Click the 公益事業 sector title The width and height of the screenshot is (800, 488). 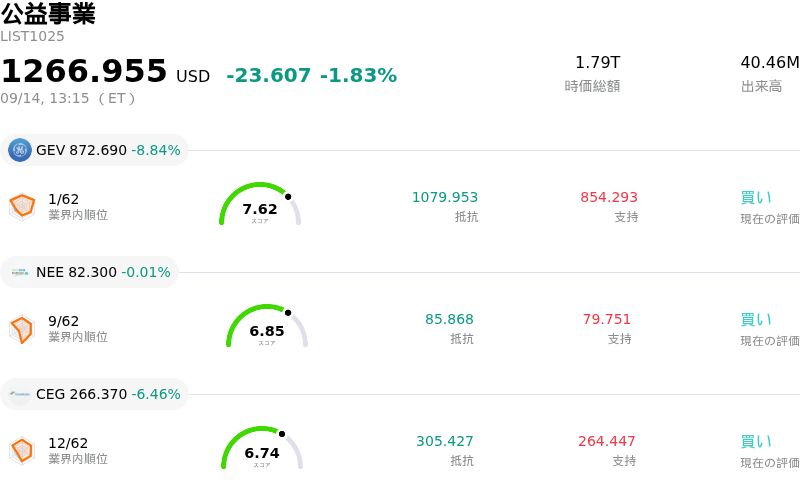pyautogui.click(x=48, y=14)
